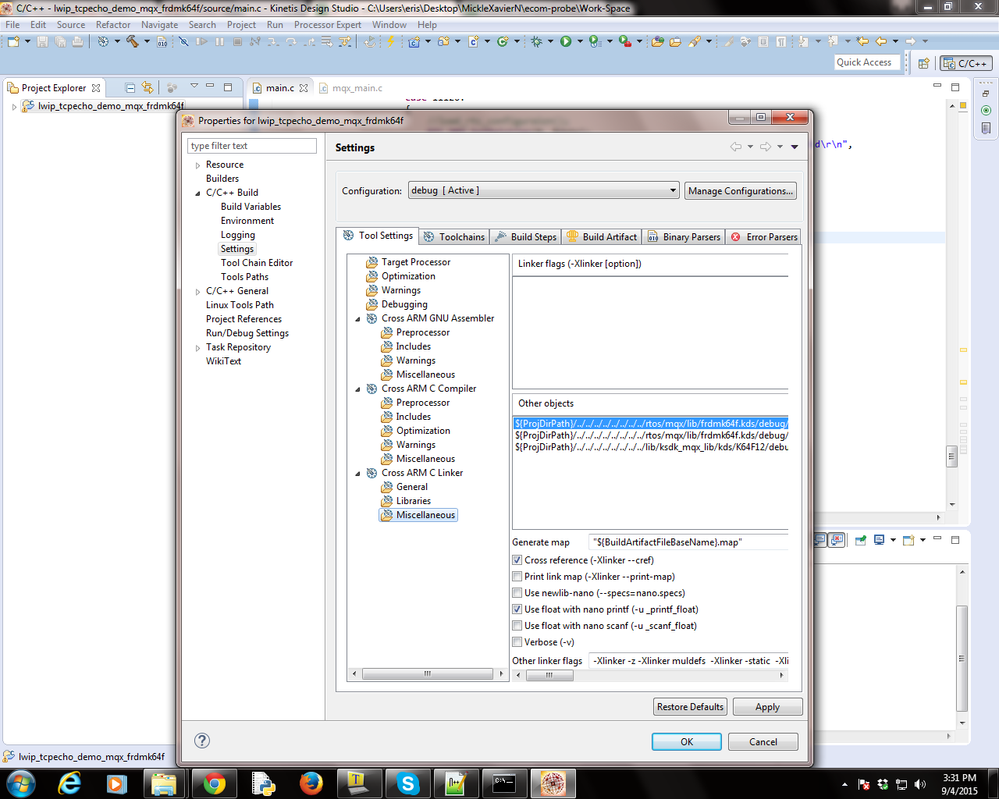Viewport: 999px width, 799px height.
Task: Select Libraries under Cross ARM C Linker
Action: [x=413, y=501]
